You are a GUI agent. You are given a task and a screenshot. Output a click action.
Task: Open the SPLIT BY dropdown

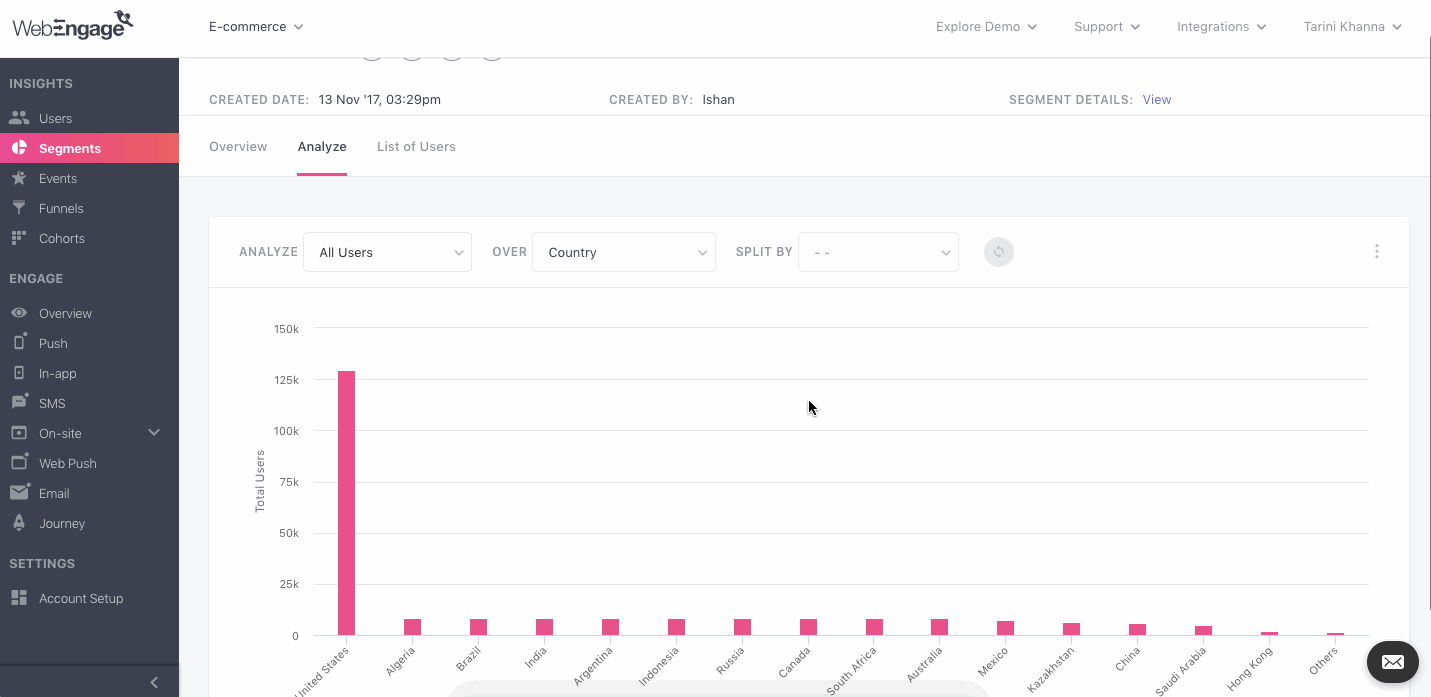click(x=877, y=252)
